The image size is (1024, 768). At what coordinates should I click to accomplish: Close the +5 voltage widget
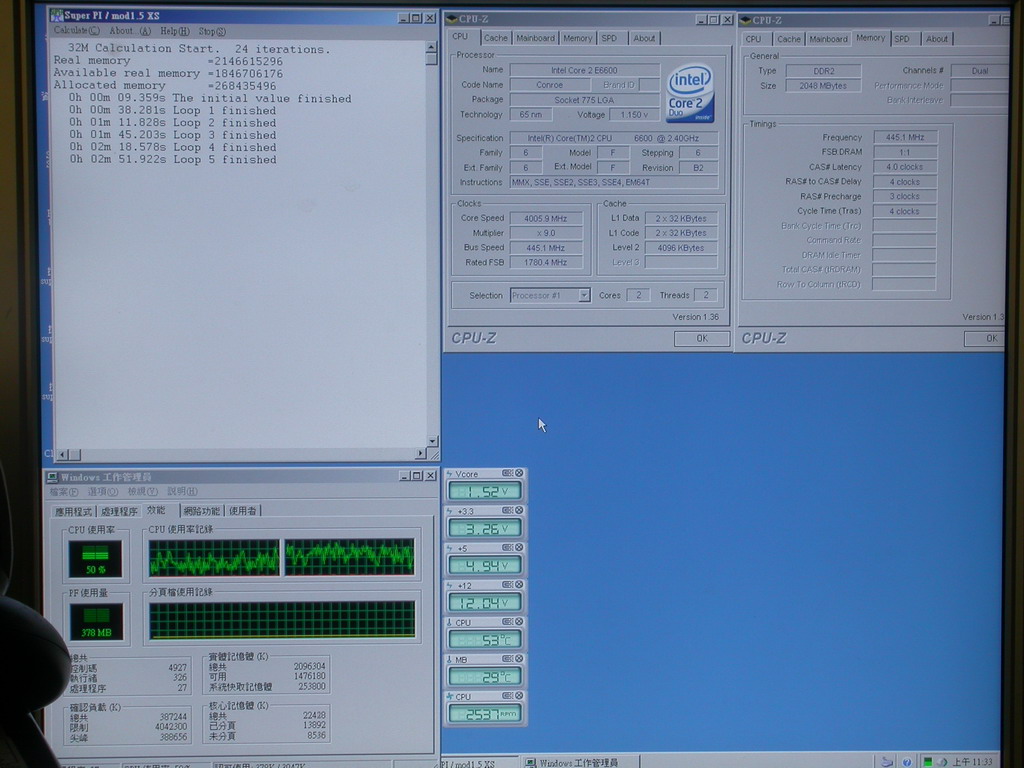pos(519,548)
